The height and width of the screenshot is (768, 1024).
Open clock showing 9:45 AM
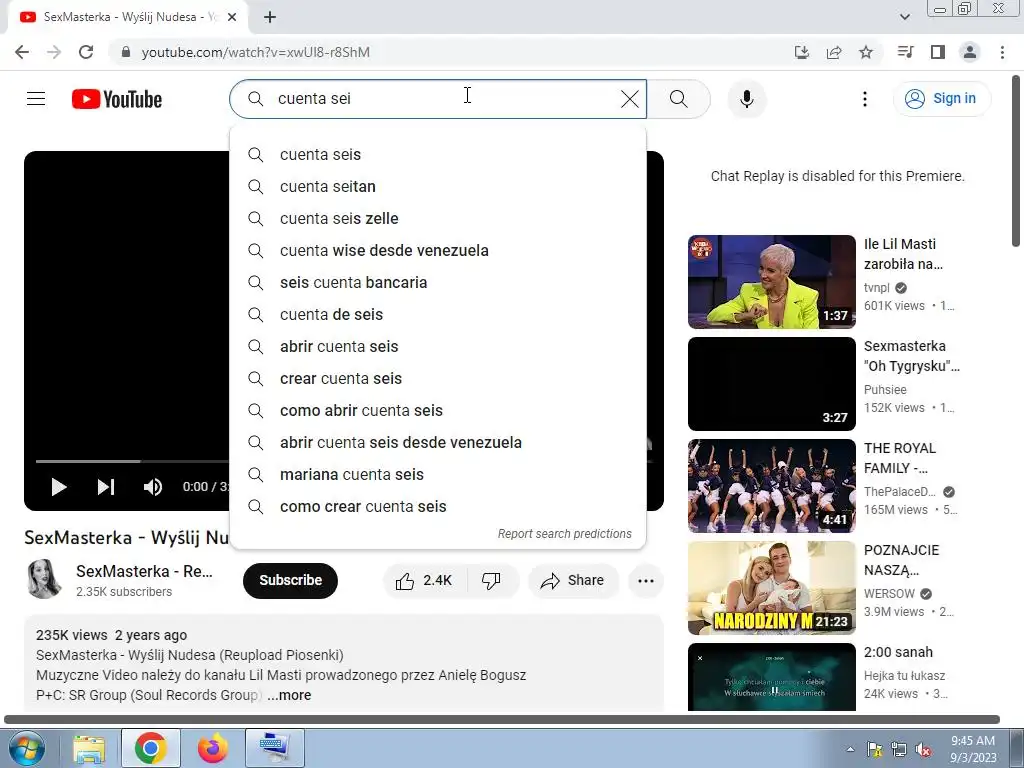(x=973, y=749)
